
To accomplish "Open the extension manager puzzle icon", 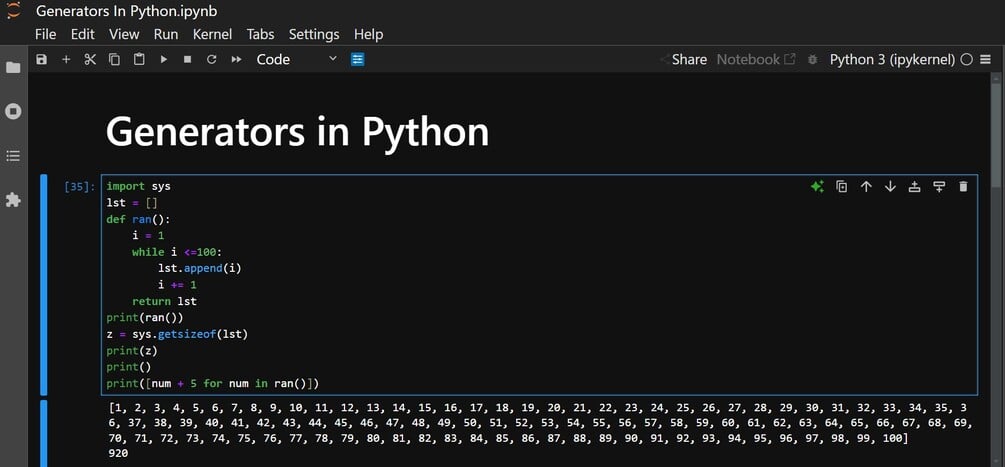I will pos(13,200).
